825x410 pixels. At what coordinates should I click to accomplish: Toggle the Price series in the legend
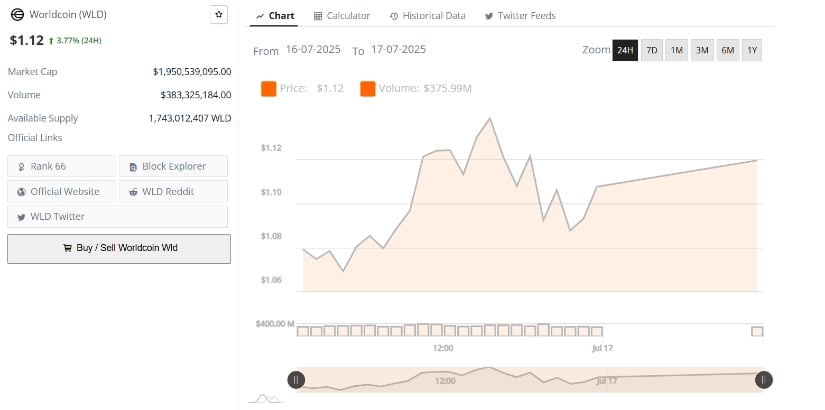coord(302,88)
